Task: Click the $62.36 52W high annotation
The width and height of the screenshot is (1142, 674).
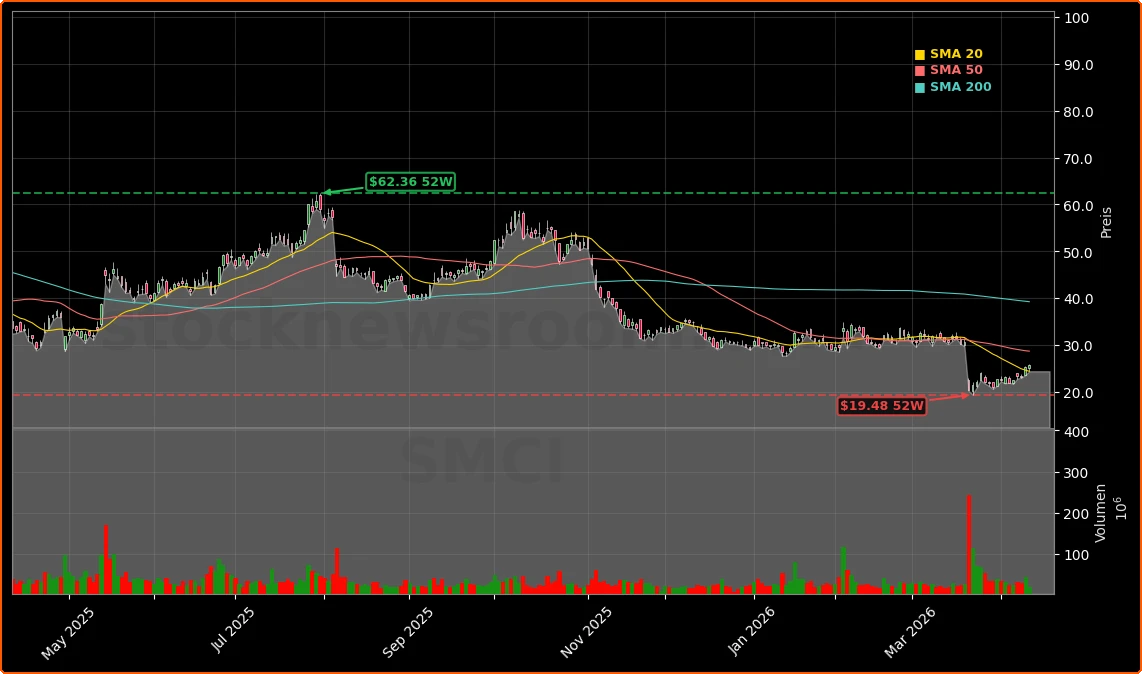Action: tap(410, 182)
